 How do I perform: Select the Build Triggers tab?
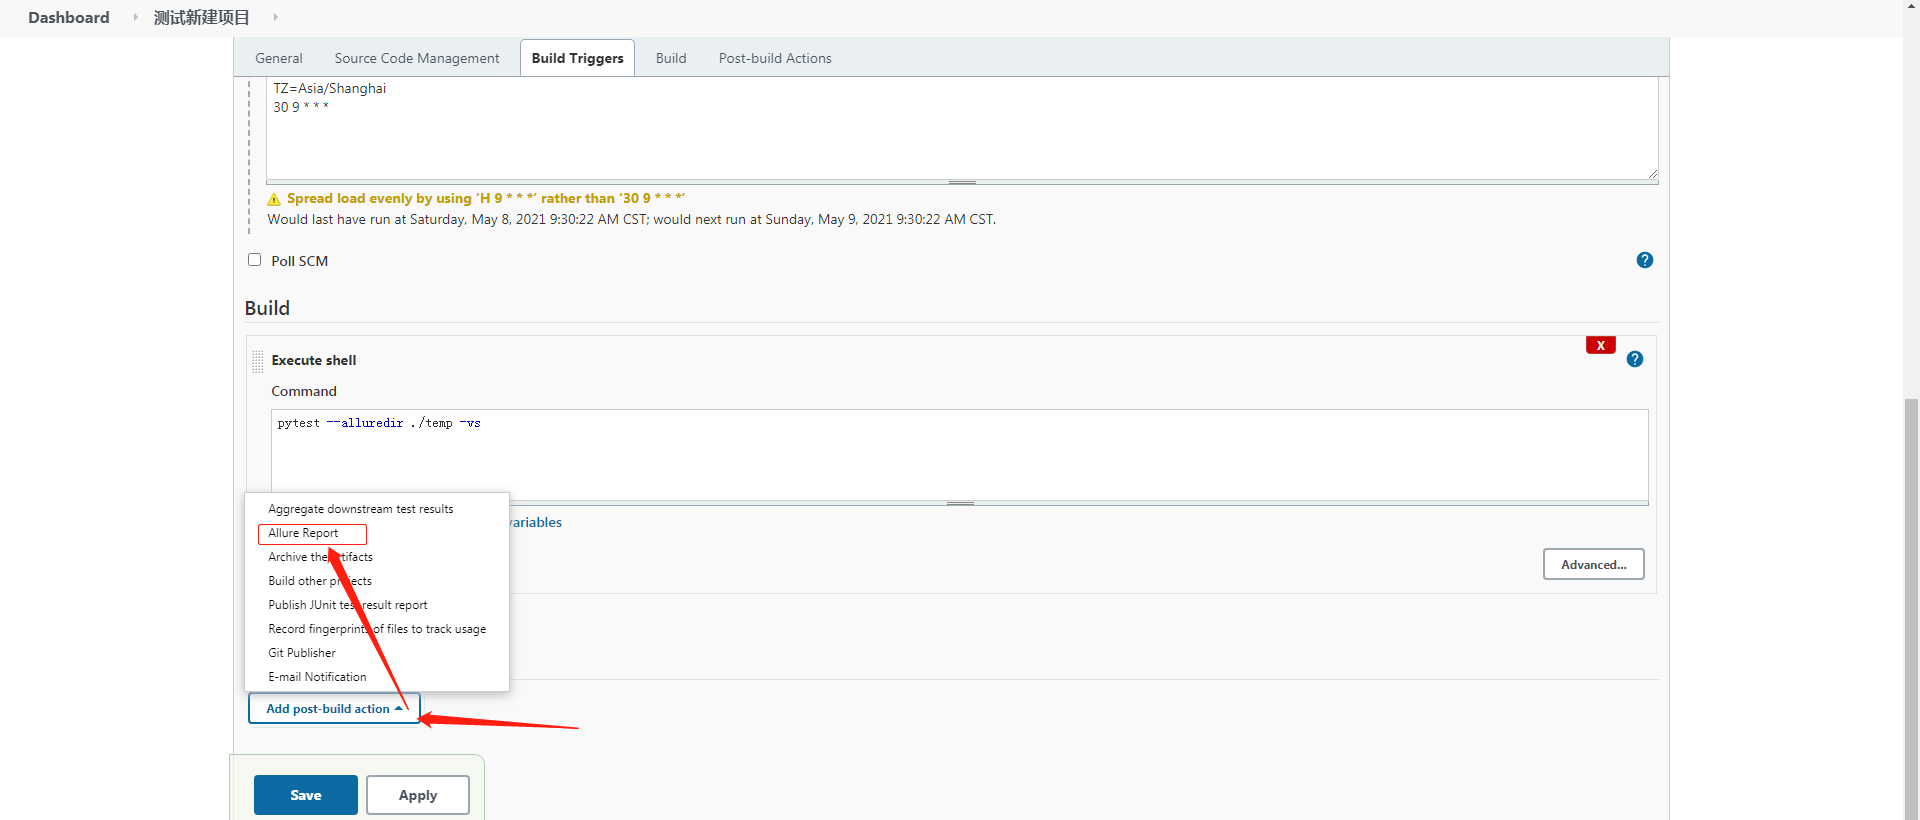(x=578, y=58)
